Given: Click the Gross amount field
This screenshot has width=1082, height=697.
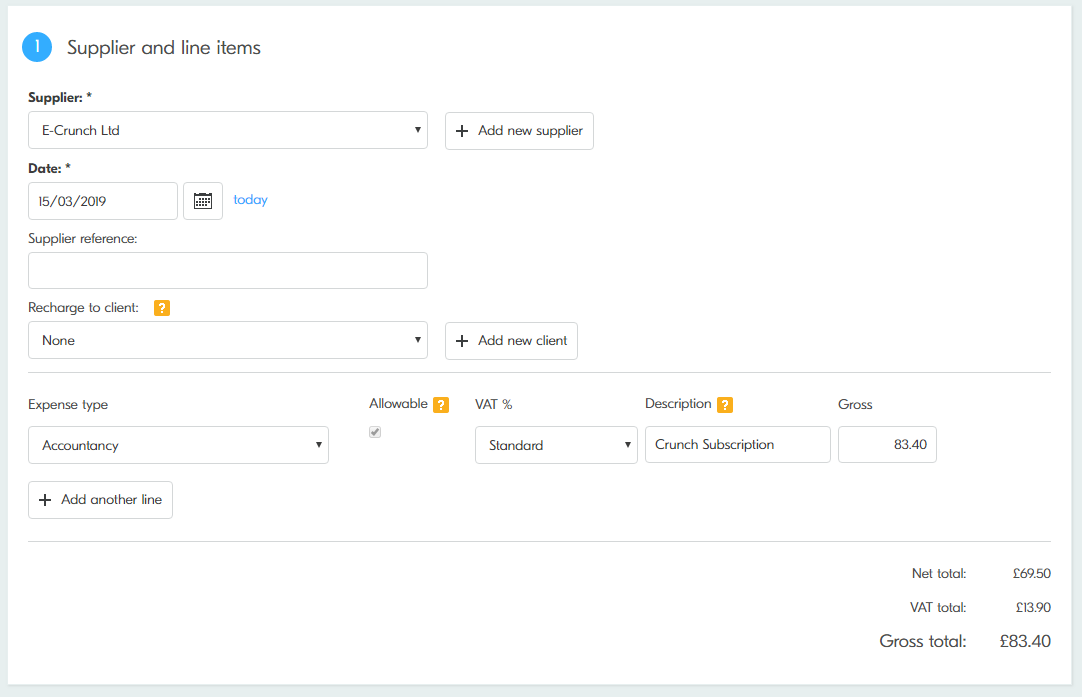Looking at the screenshot, I should [x=887, y=445].
